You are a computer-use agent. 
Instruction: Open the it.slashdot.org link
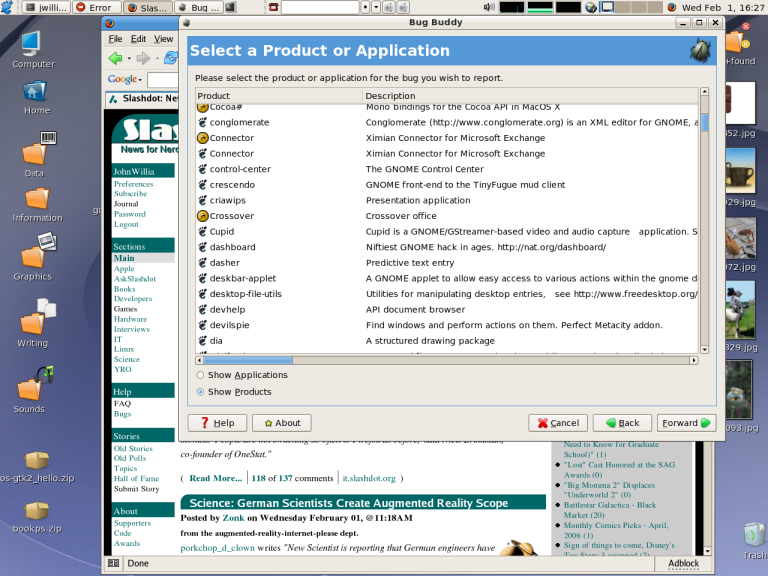[x=369, y=479]
